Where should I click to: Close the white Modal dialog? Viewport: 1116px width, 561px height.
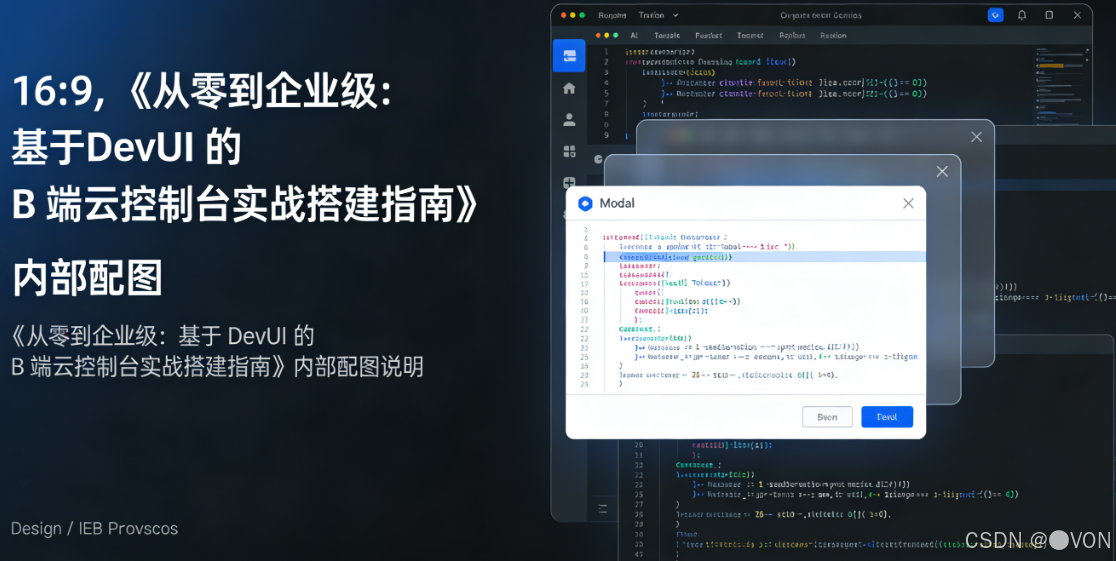pyautogui.click(x=908, y=204)
